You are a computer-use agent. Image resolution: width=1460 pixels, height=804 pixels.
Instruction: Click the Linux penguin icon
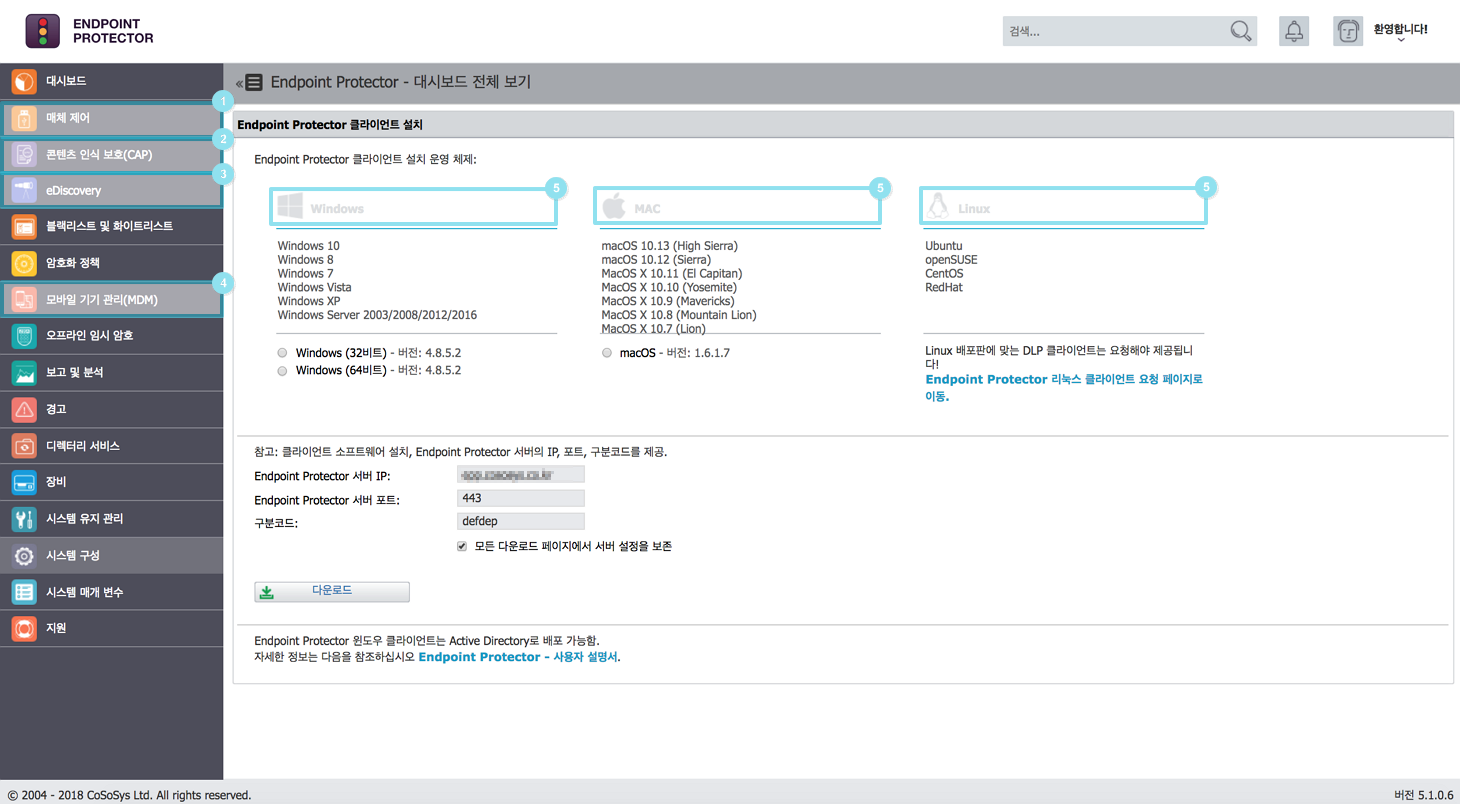pos(937,206)
